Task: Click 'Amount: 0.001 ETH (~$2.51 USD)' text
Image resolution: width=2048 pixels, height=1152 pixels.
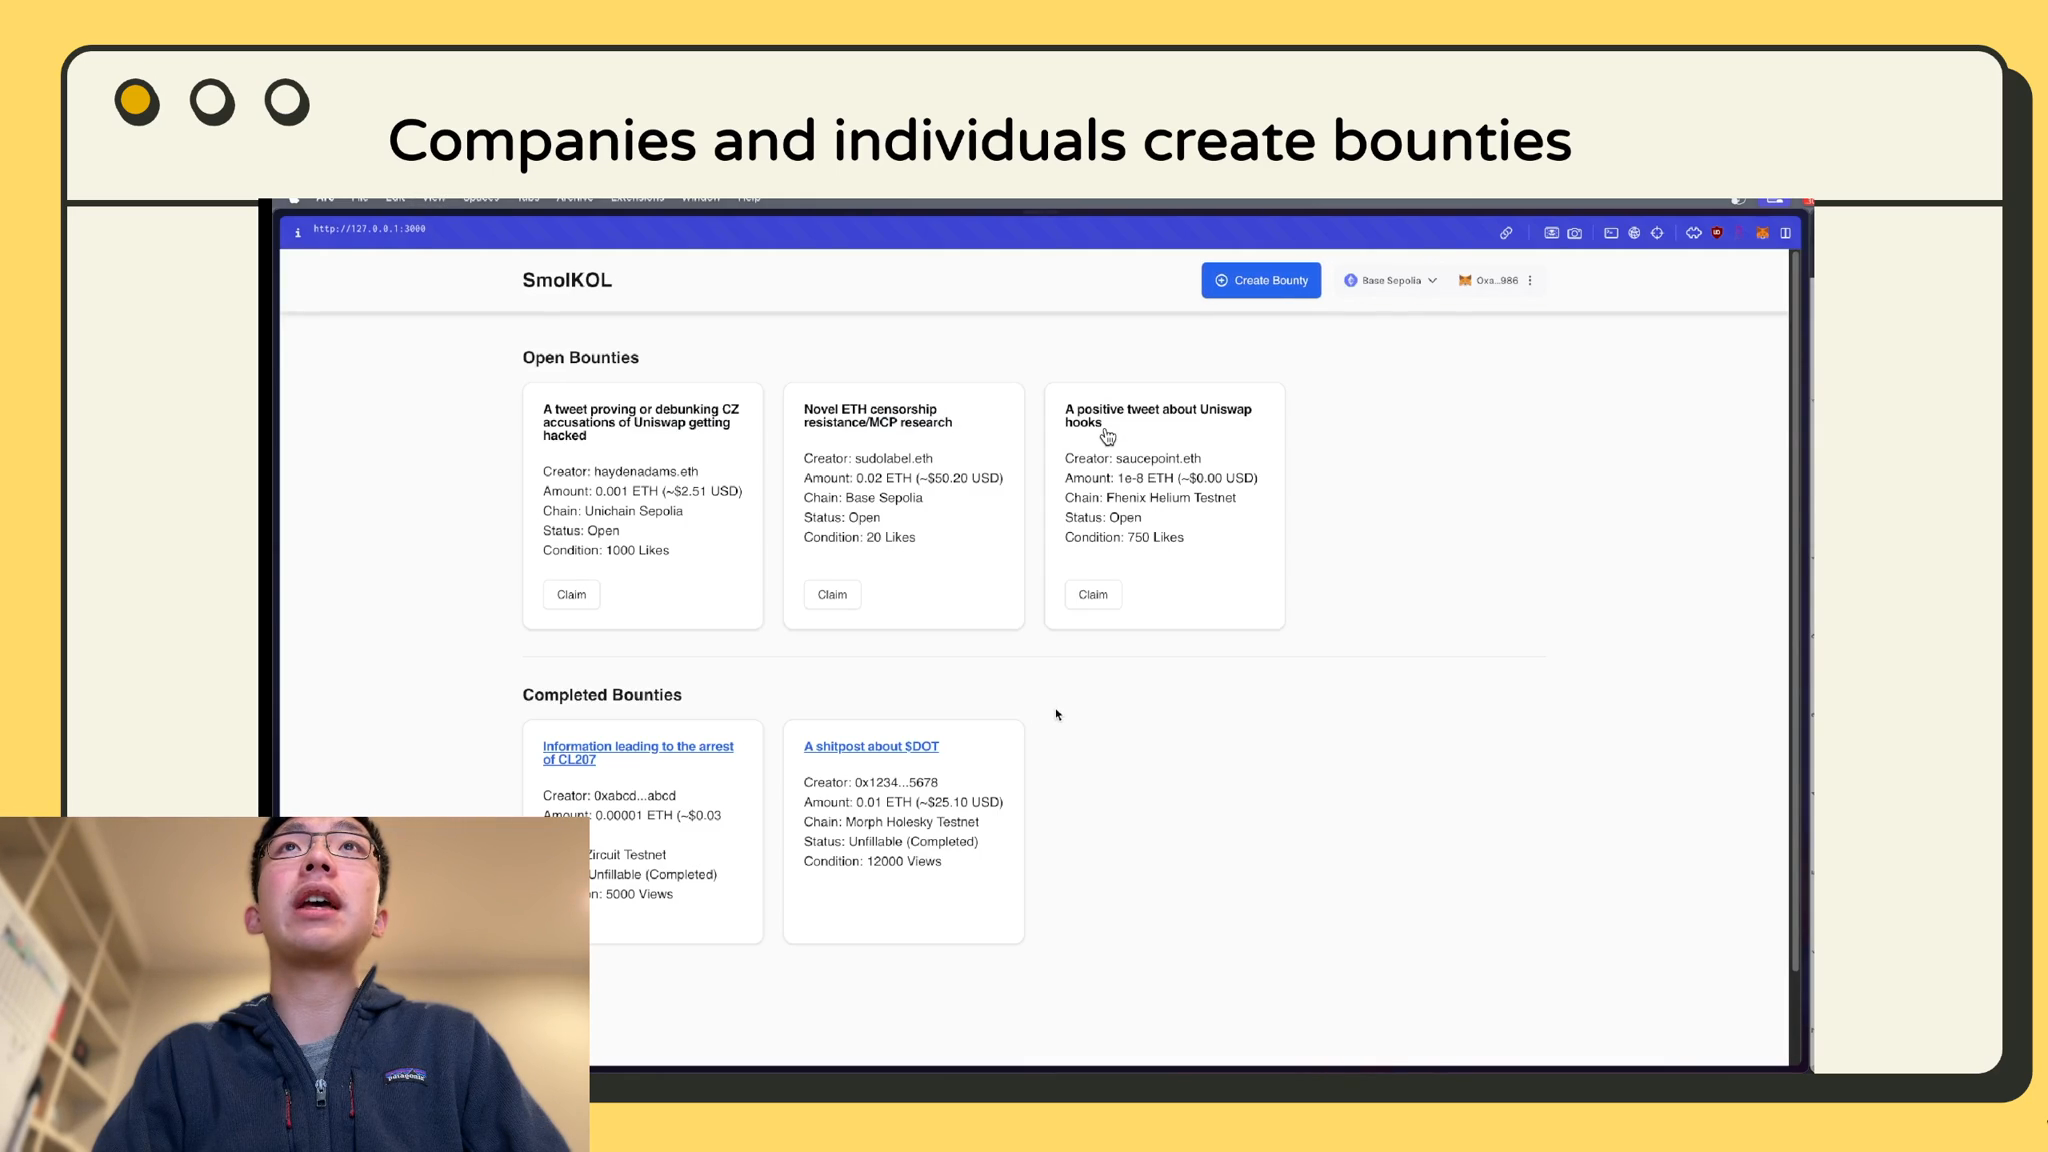Action: click(643, 492)
